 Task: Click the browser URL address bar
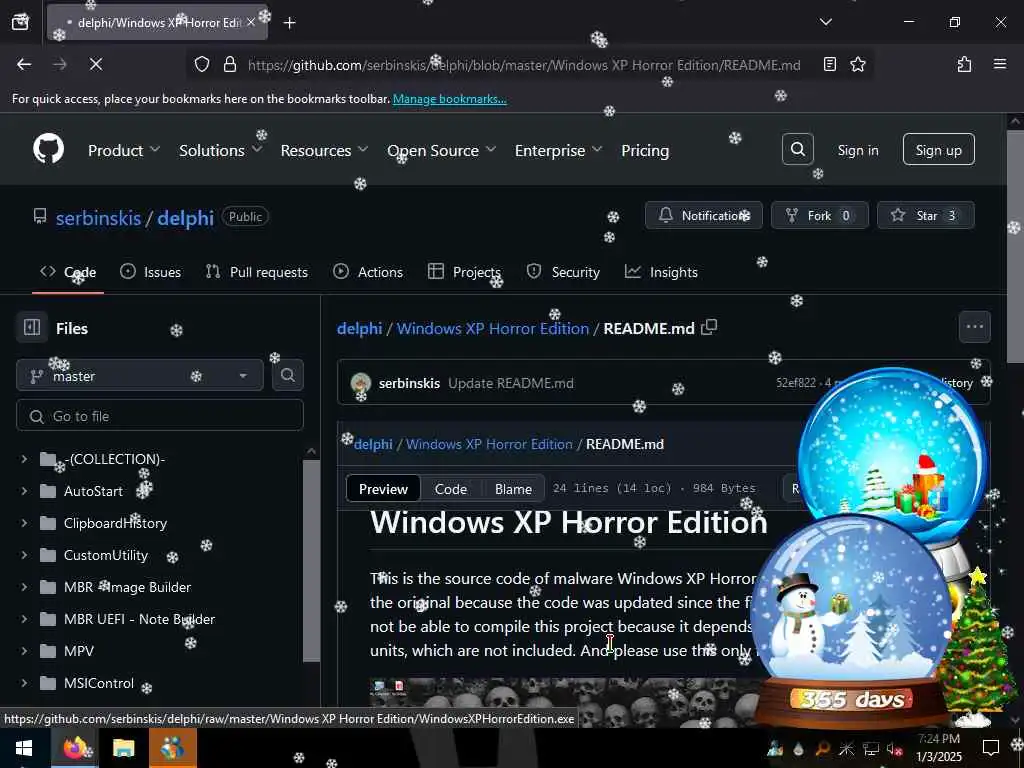click(x=524, y=65)
